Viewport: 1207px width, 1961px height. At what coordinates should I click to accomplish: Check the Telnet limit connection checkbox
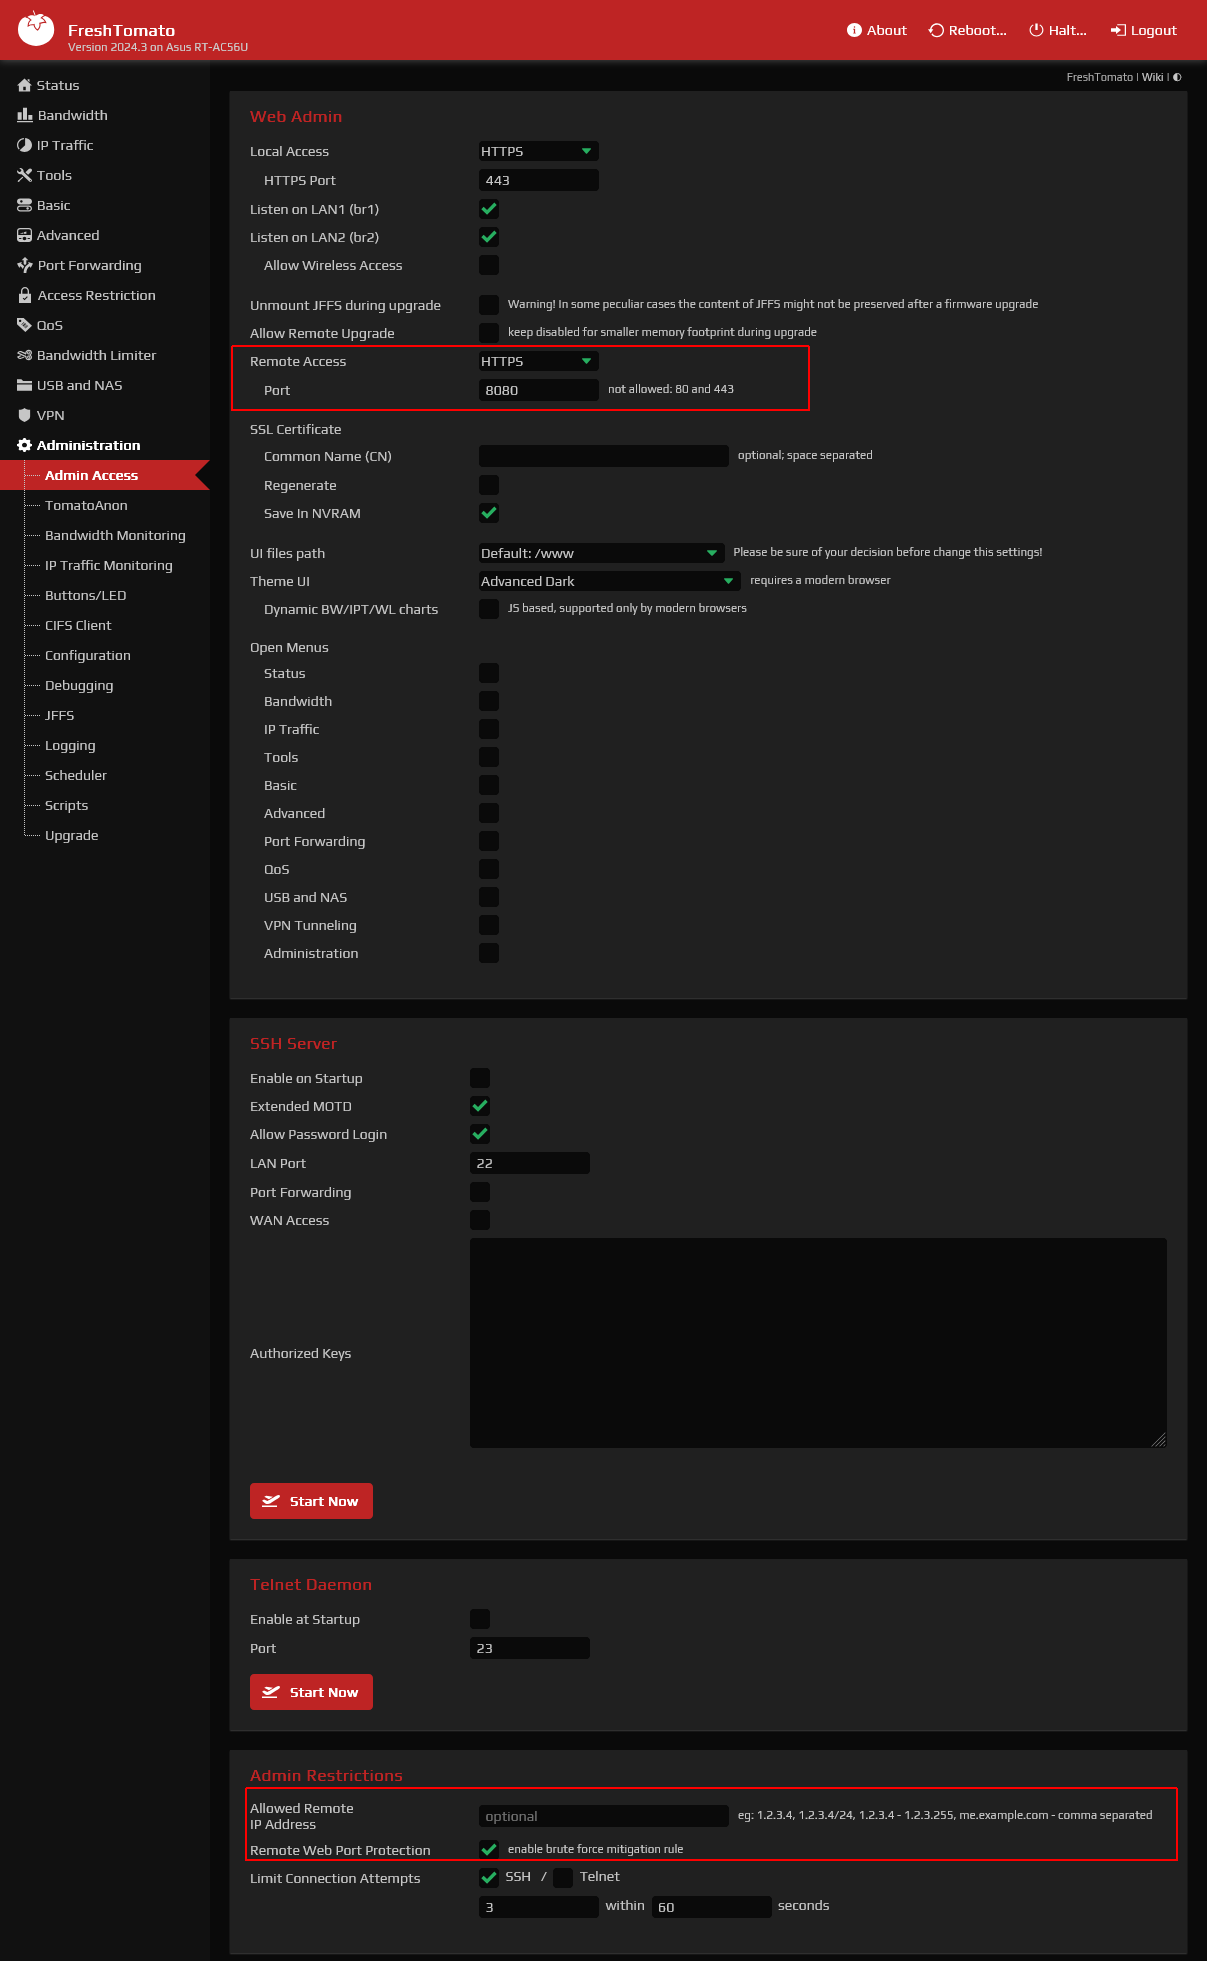(563, 1877)
